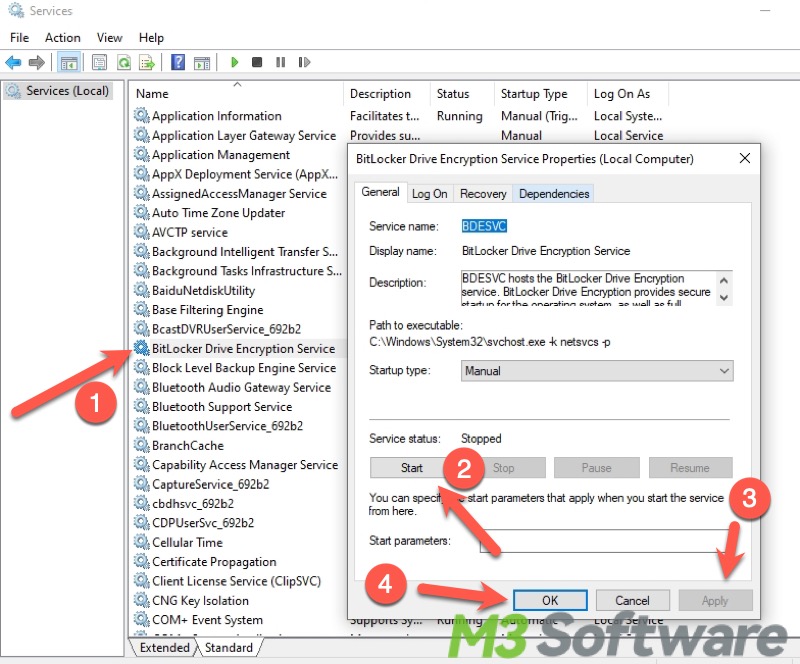Switch to the Log On tab
The width and height of the screenshot is (800, 664).
coord(430,194)
